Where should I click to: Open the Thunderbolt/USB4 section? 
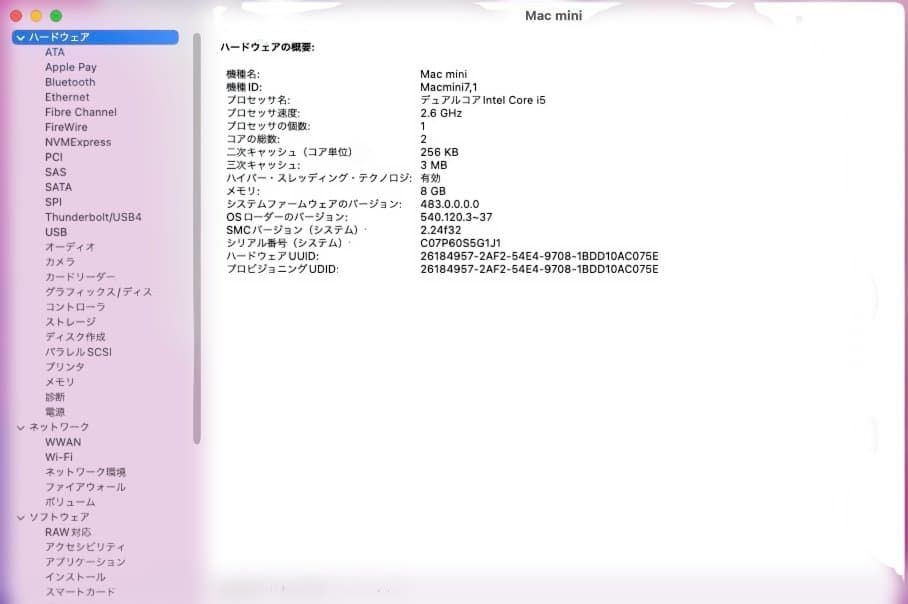(92, 217)
